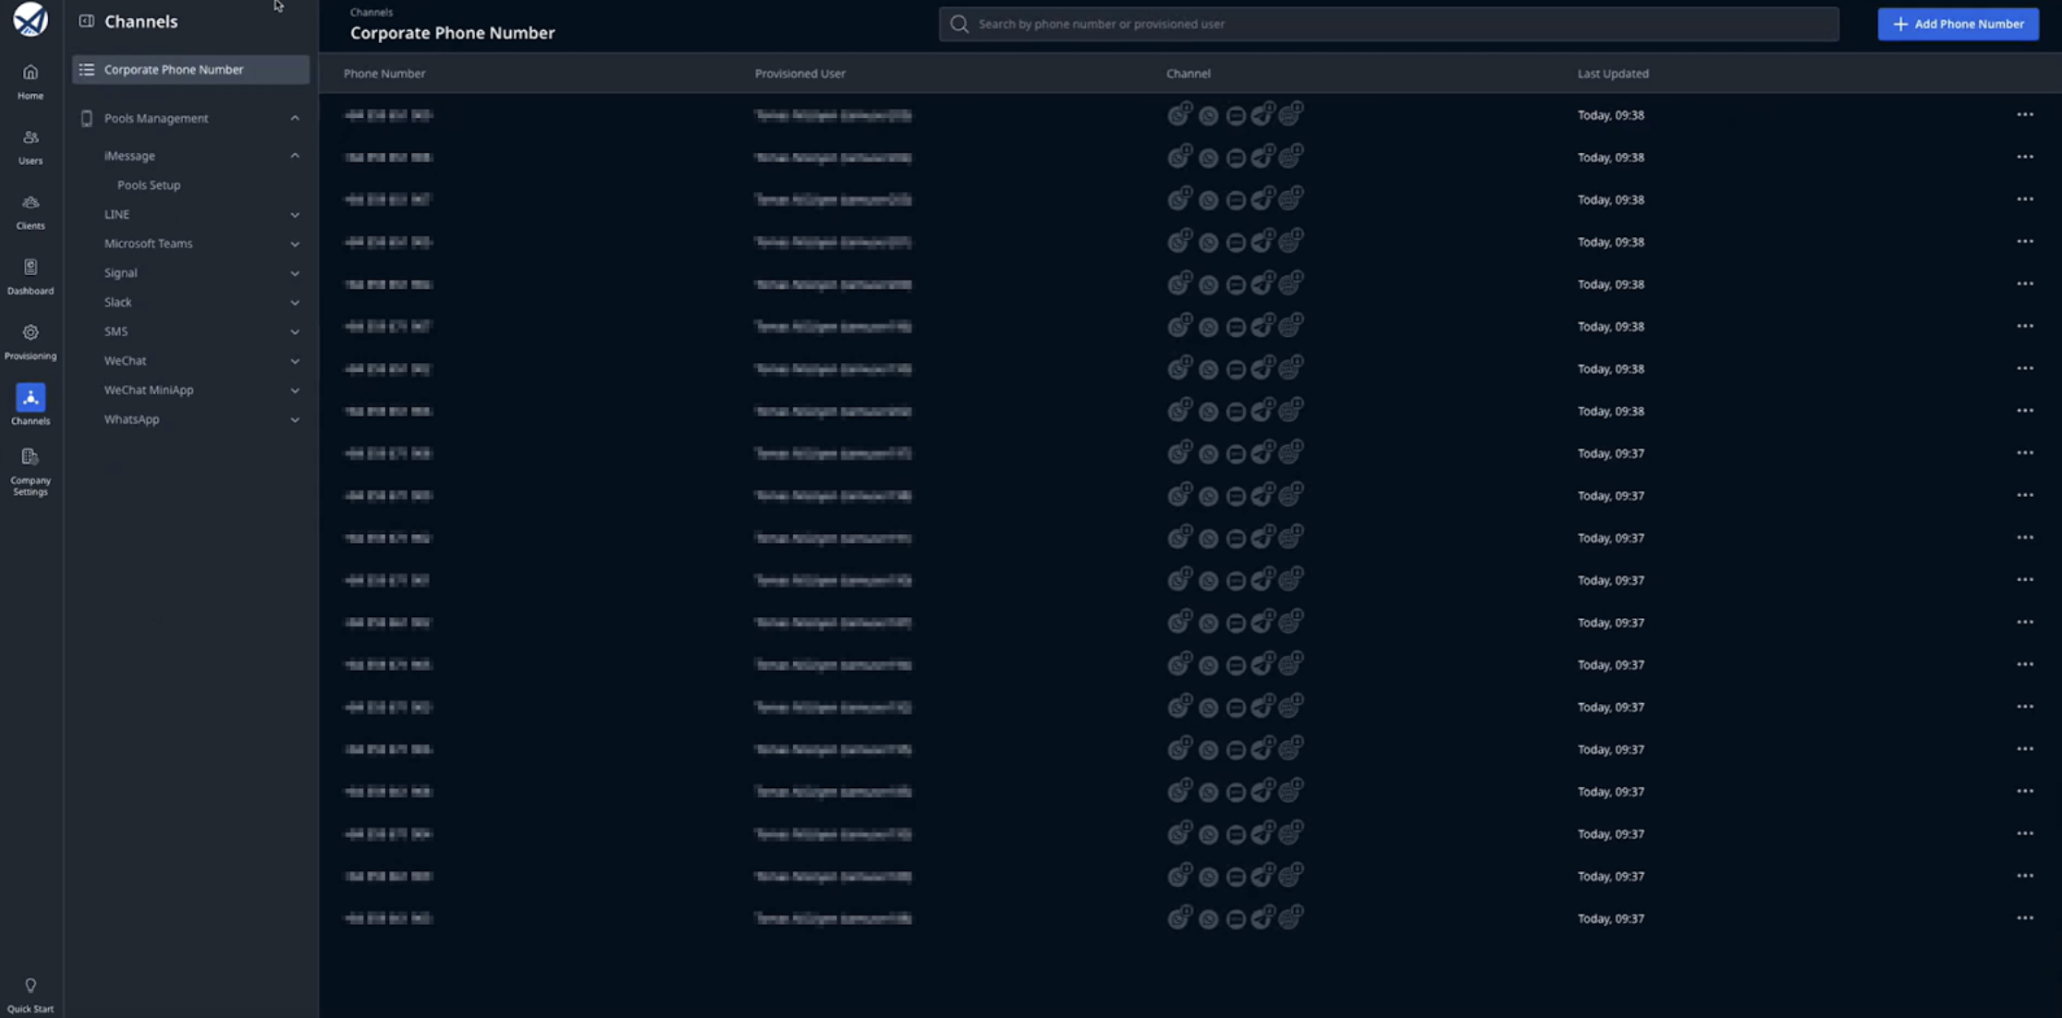This screenshot has width=2062, height=1018.
Task: Collapse the iMessage group chevron
Action: pyautogui.click(x=295, y=156)
